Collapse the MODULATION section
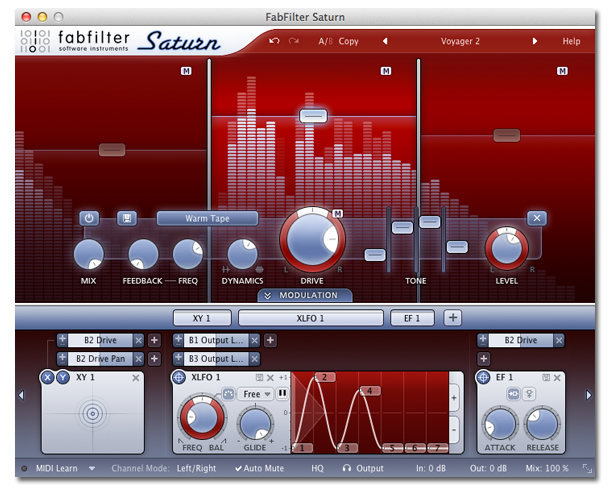The width and height of the screenshot is (610, 491). tap(305, 295)
